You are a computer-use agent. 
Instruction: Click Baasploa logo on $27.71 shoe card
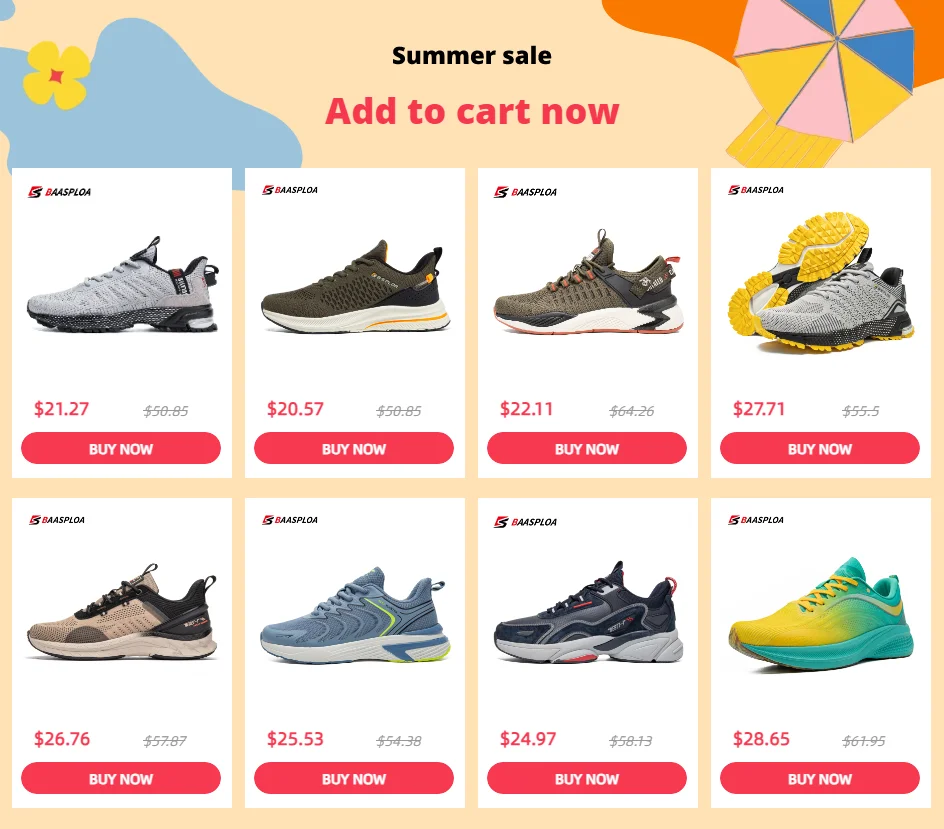[x=756, y=190]
